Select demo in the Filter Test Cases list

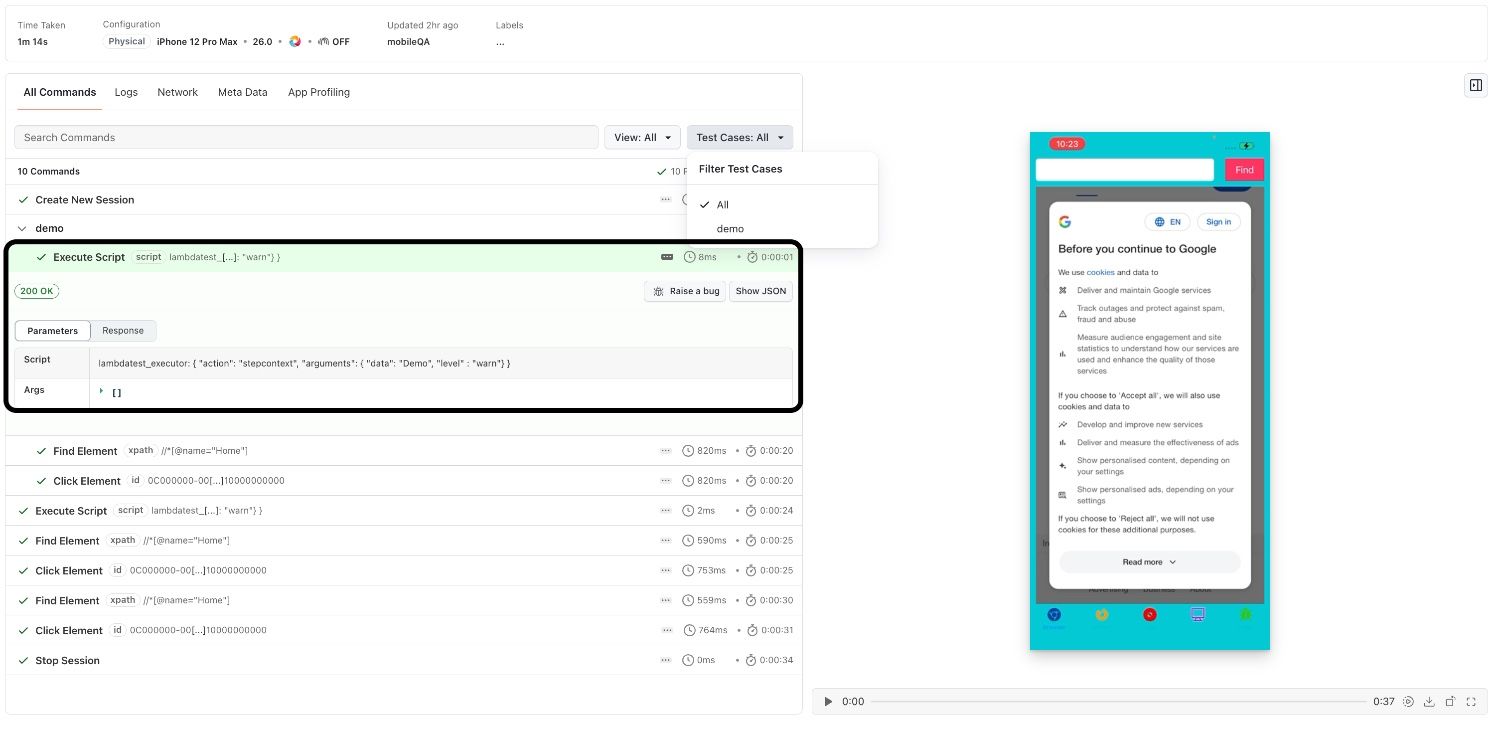click(x=730, y=228)
